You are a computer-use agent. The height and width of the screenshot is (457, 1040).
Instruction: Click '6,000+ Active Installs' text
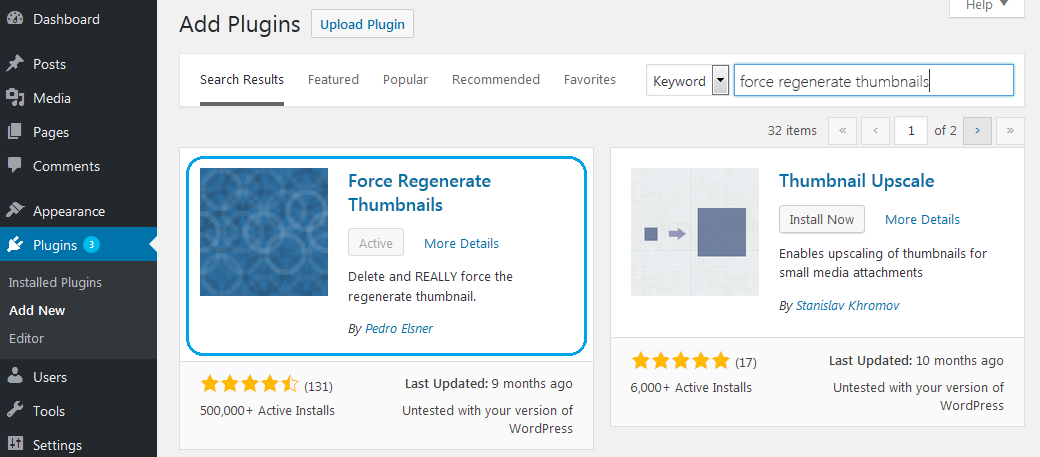(691, 387)
